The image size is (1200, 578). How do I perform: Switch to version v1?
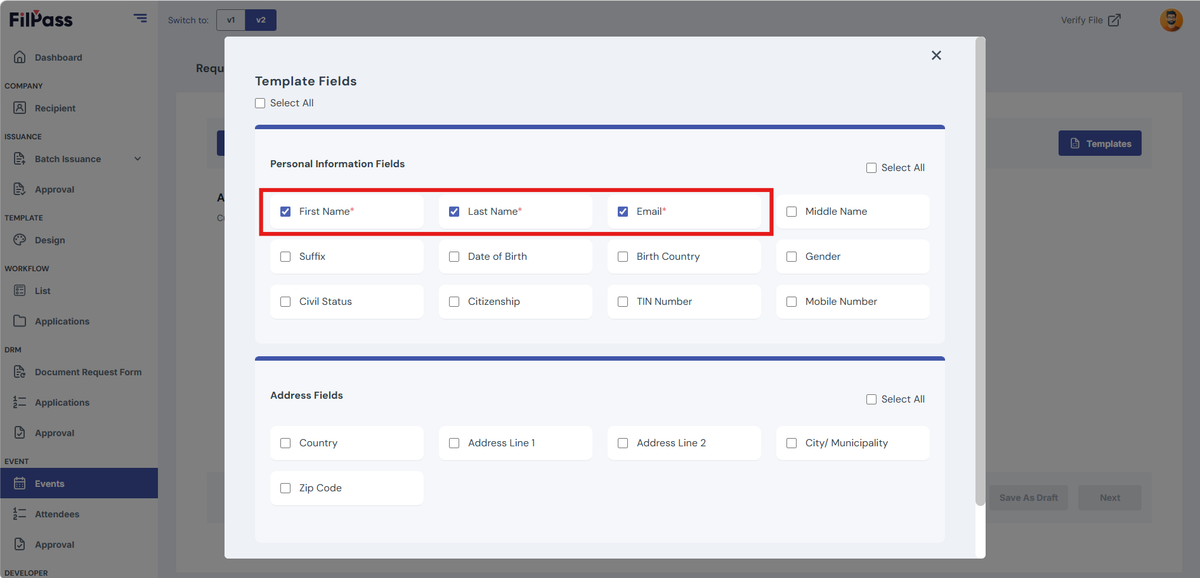point(231,20)
